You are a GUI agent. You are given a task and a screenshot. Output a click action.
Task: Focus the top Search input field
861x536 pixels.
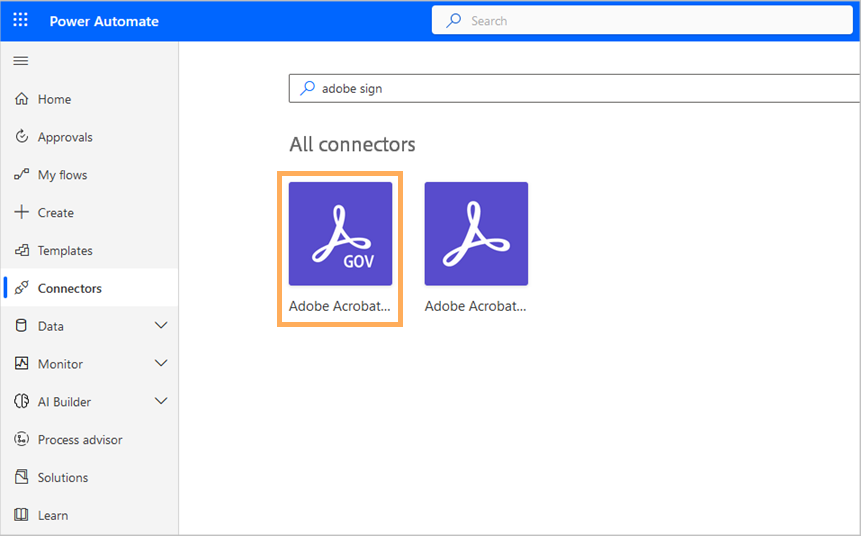click(642, 21)
